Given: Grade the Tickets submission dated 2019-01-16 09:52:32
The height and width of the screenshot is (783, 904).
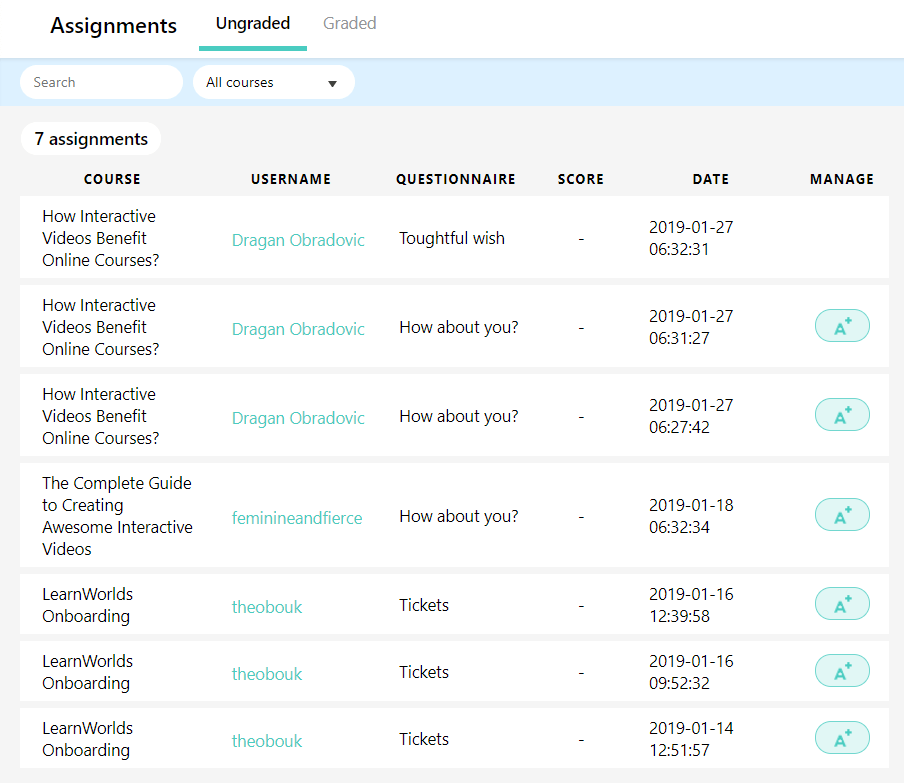Looking at the screenshot, I should [842, 671].
